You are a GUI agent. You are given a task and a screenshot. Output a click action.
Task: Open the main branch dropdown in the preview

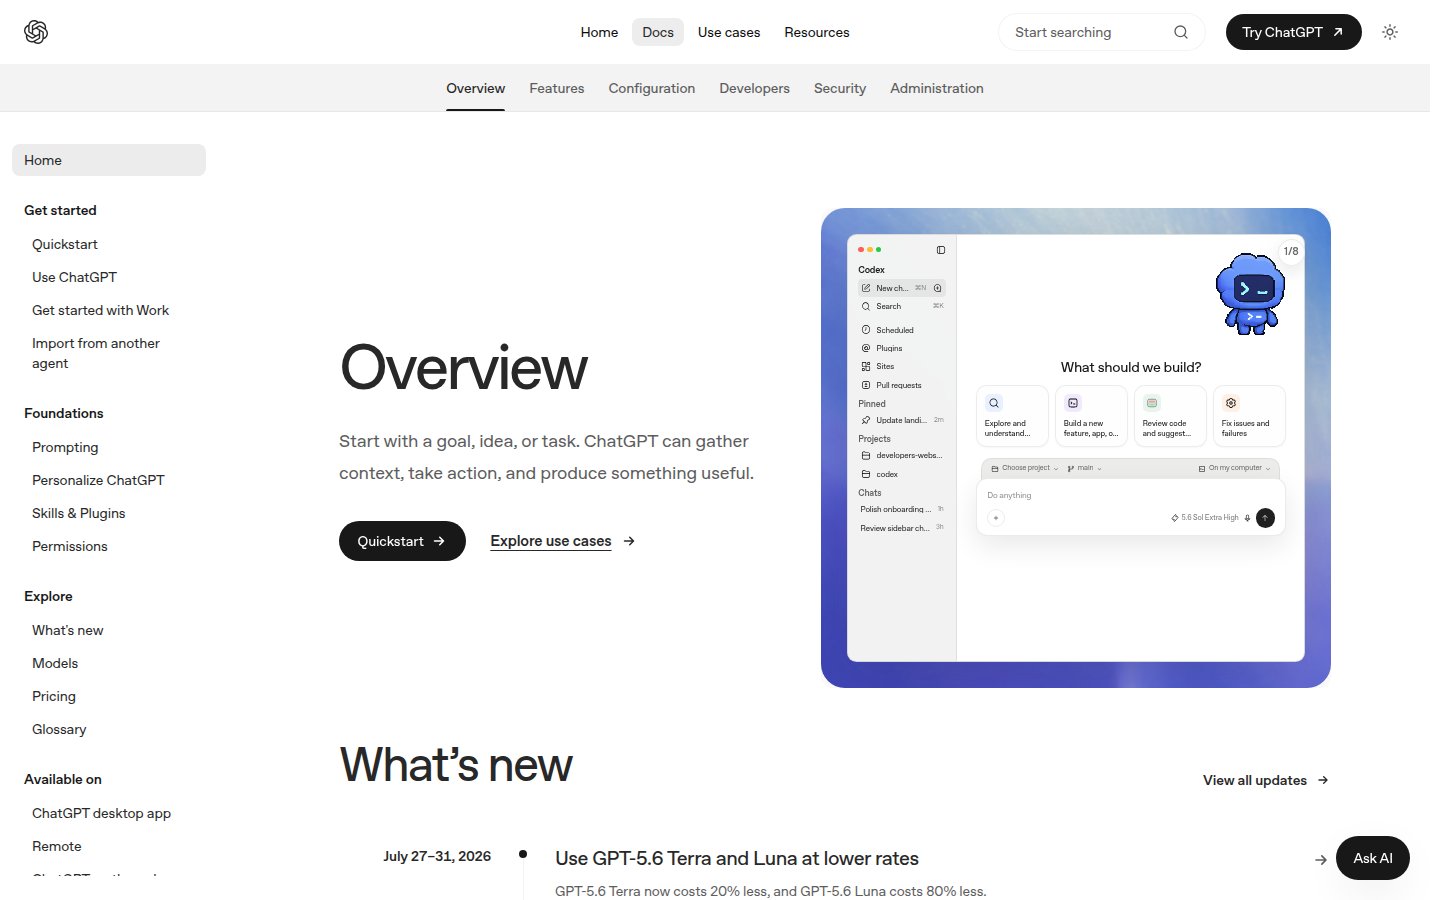click(x=1085, y=468)
